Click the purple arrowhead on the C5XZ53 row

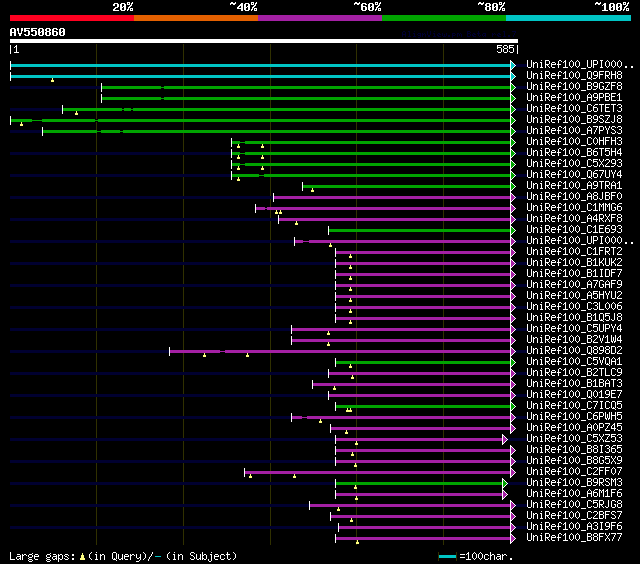pyautogui.click(x=505, y=440)
